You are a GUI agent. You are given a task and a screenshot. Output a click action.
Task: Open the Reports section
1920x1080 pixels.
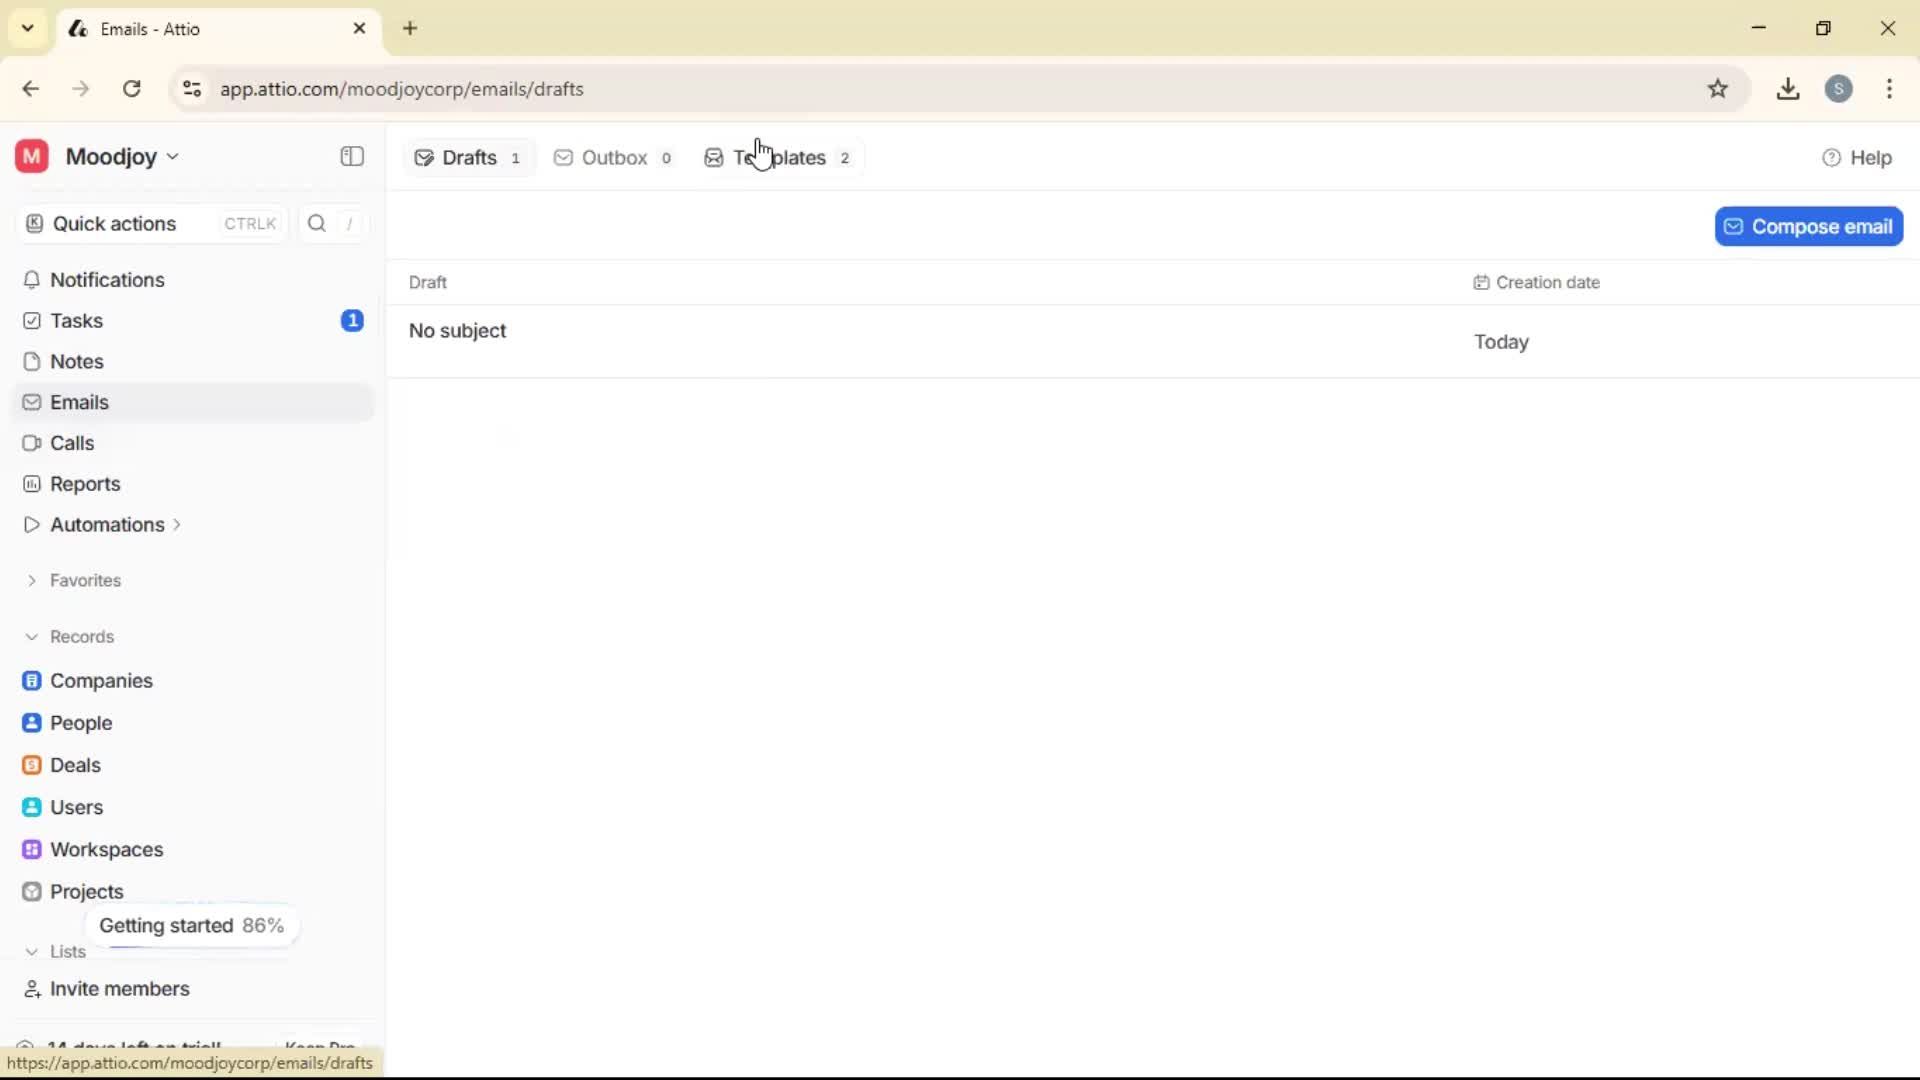pos(83,483)
